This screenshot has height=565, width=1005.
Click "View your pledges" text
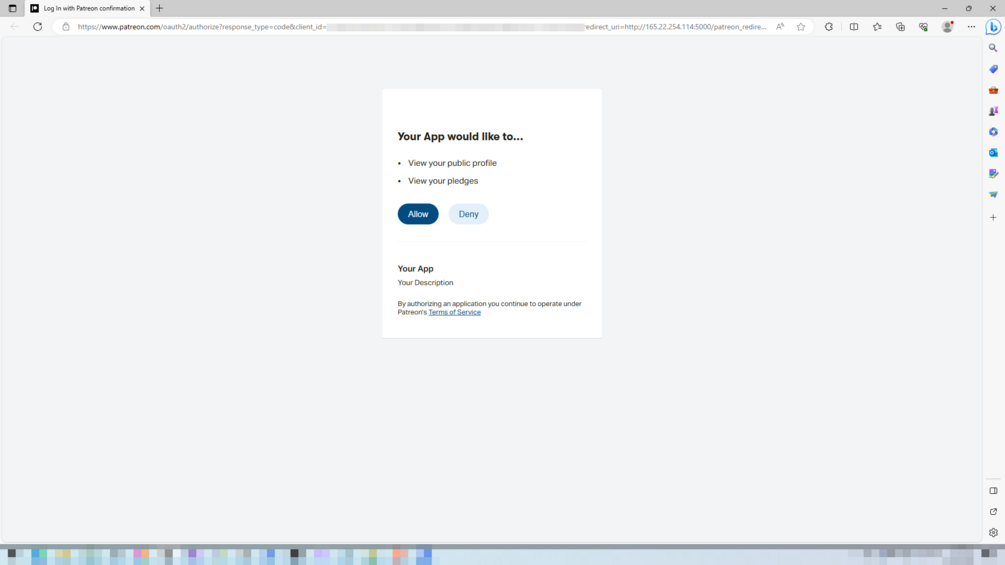(443, 181)
